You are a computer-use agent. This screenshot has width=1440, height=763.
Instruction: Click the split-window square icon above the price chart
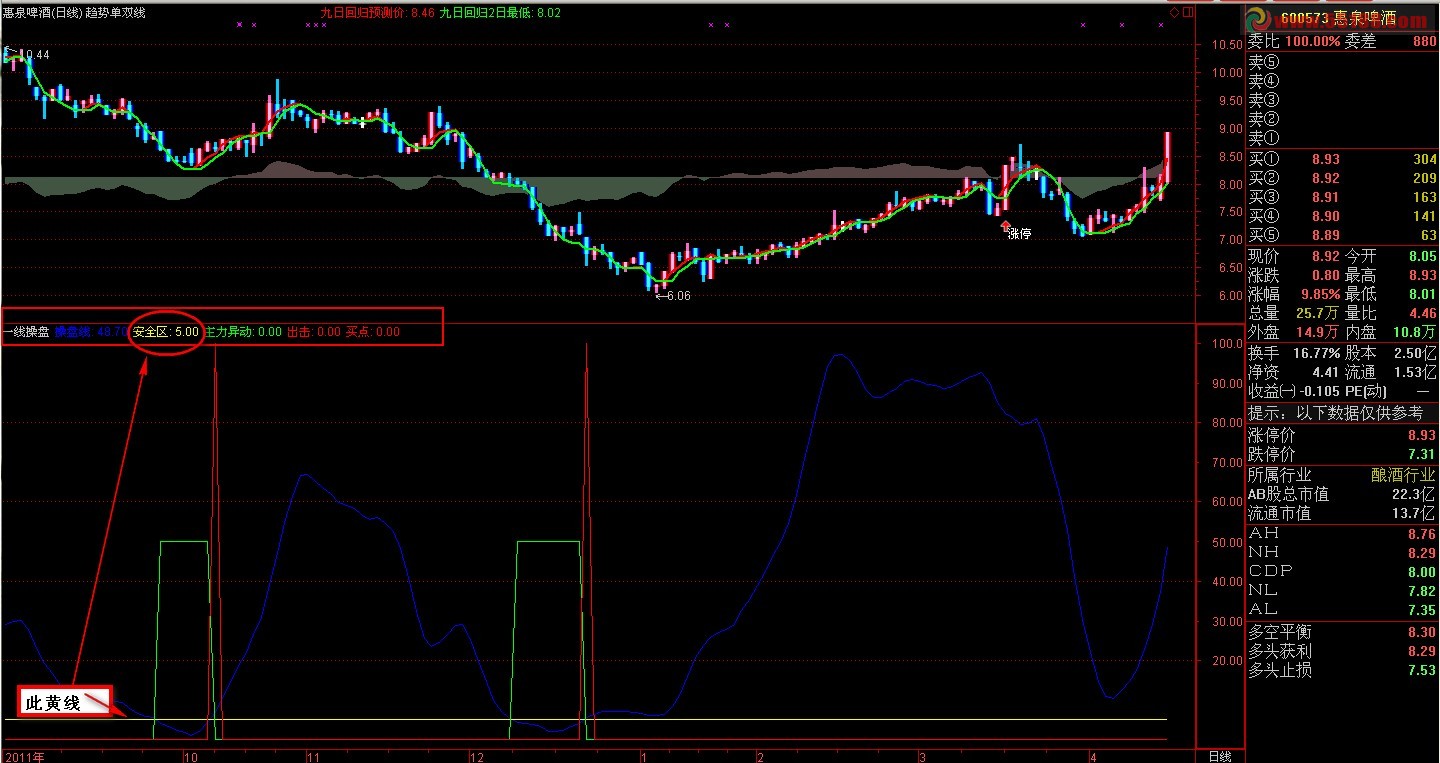[1187, 12]
